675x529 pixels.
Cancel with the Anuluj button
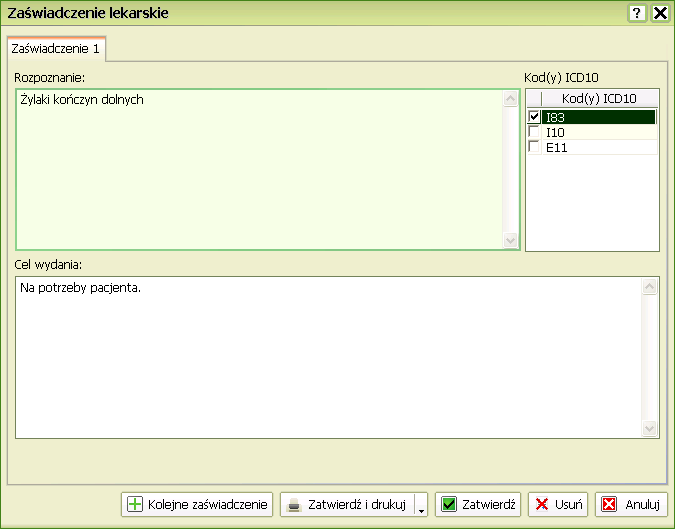tap(631, 504)
